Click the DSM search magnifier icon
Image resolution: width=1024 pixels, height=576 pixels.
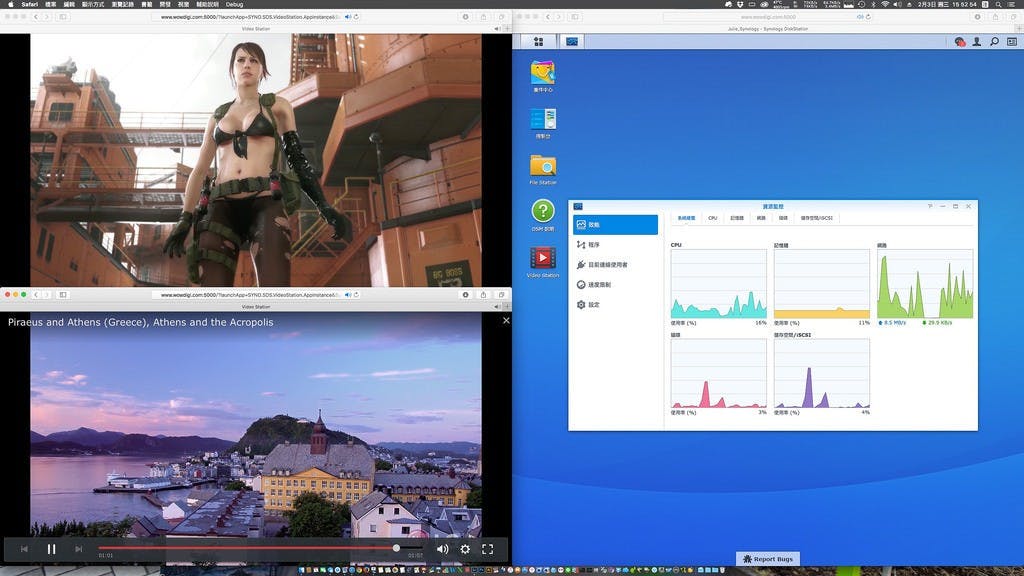[x=994, y=42]
